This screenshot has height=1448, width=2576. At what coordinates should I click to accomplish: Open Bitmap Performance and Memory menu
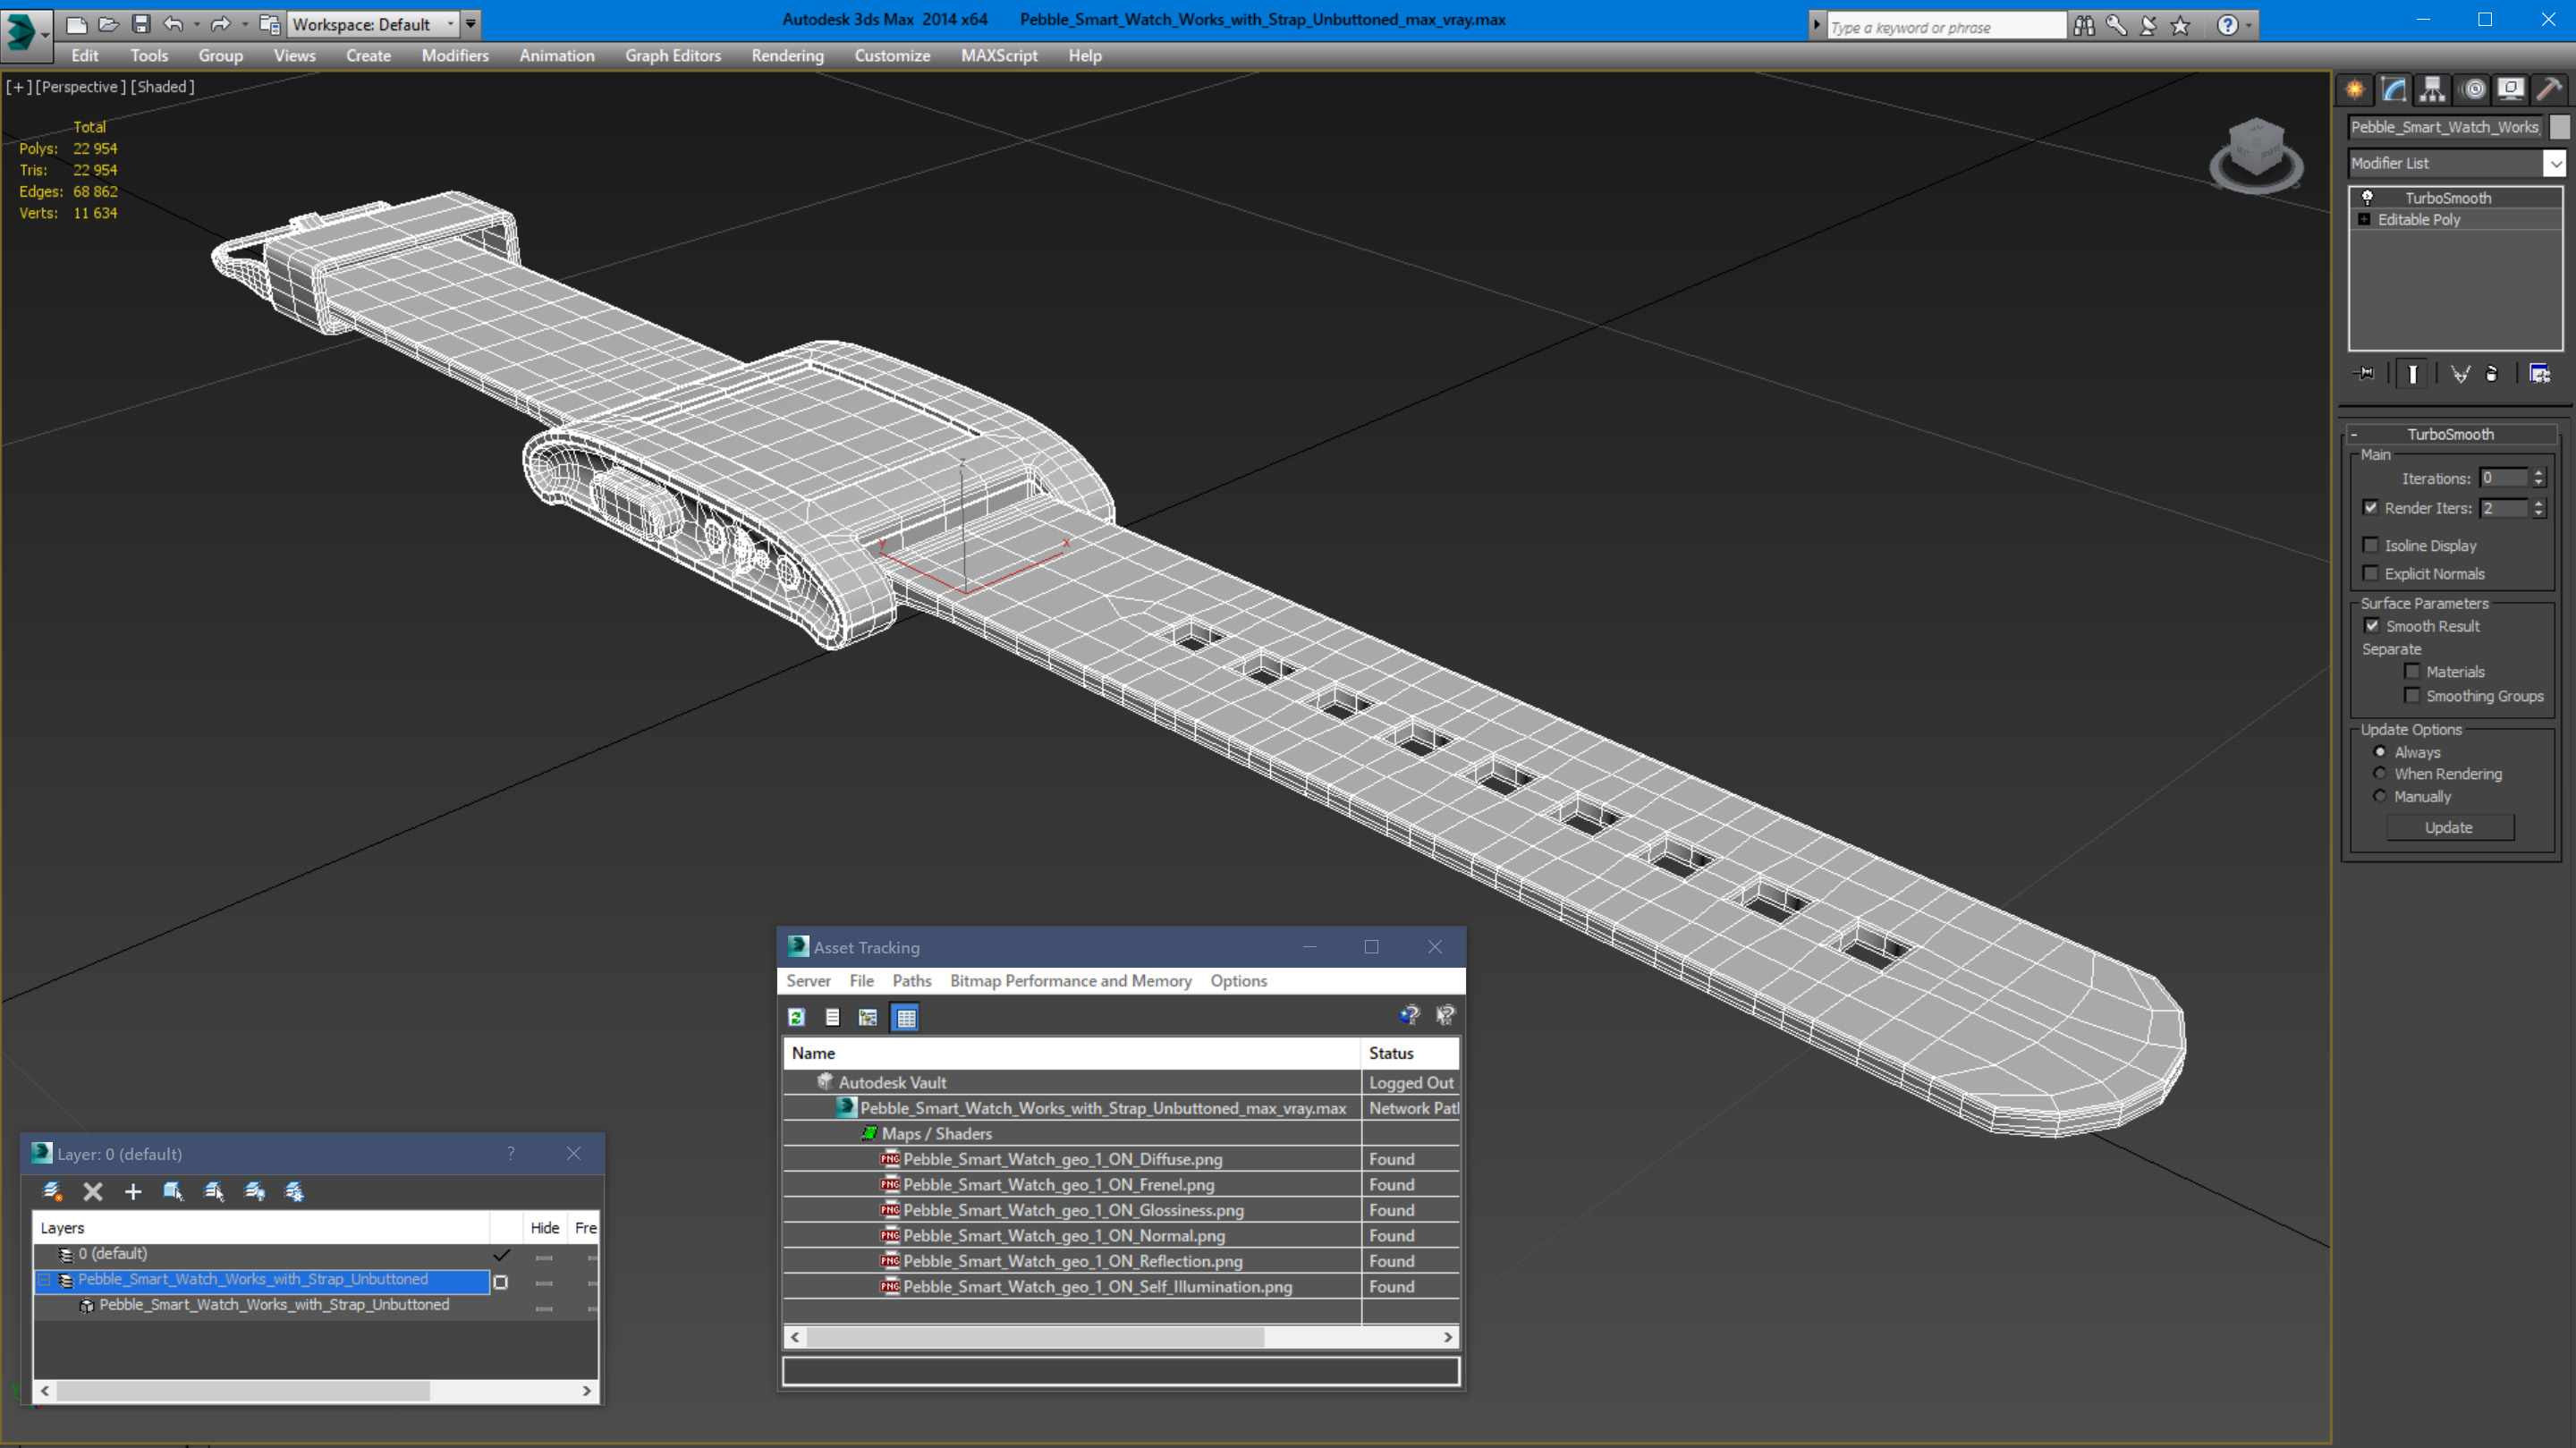[x=1070, y=980]
